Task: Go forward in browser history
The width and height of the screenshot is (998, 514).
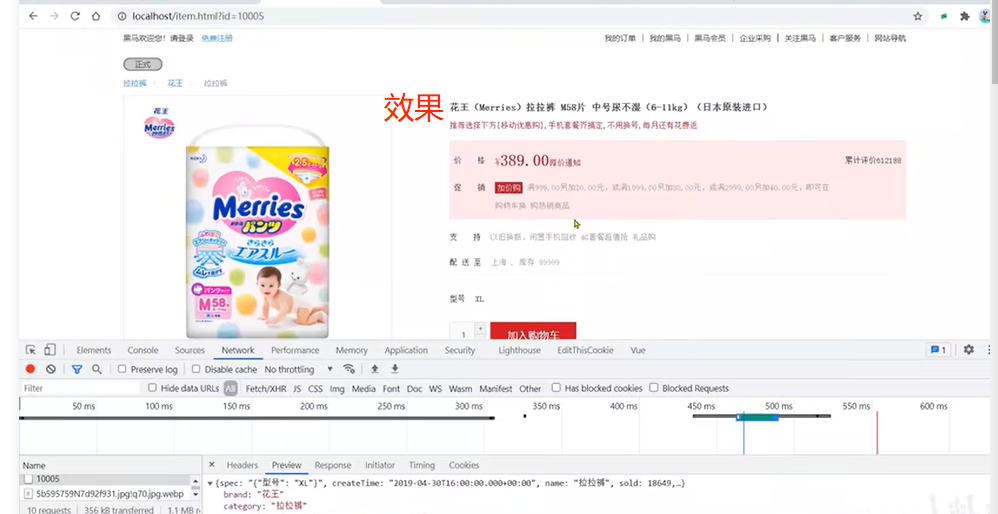Action: [x=54, y=16]
